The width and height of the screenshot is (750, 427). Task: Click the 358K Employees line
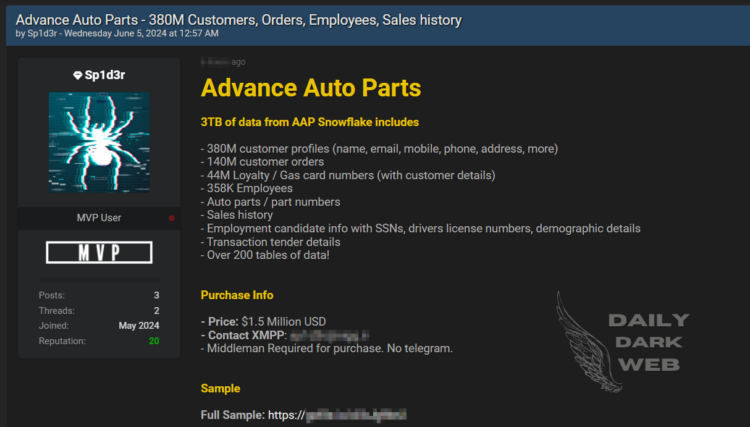(x=246, y=188)
